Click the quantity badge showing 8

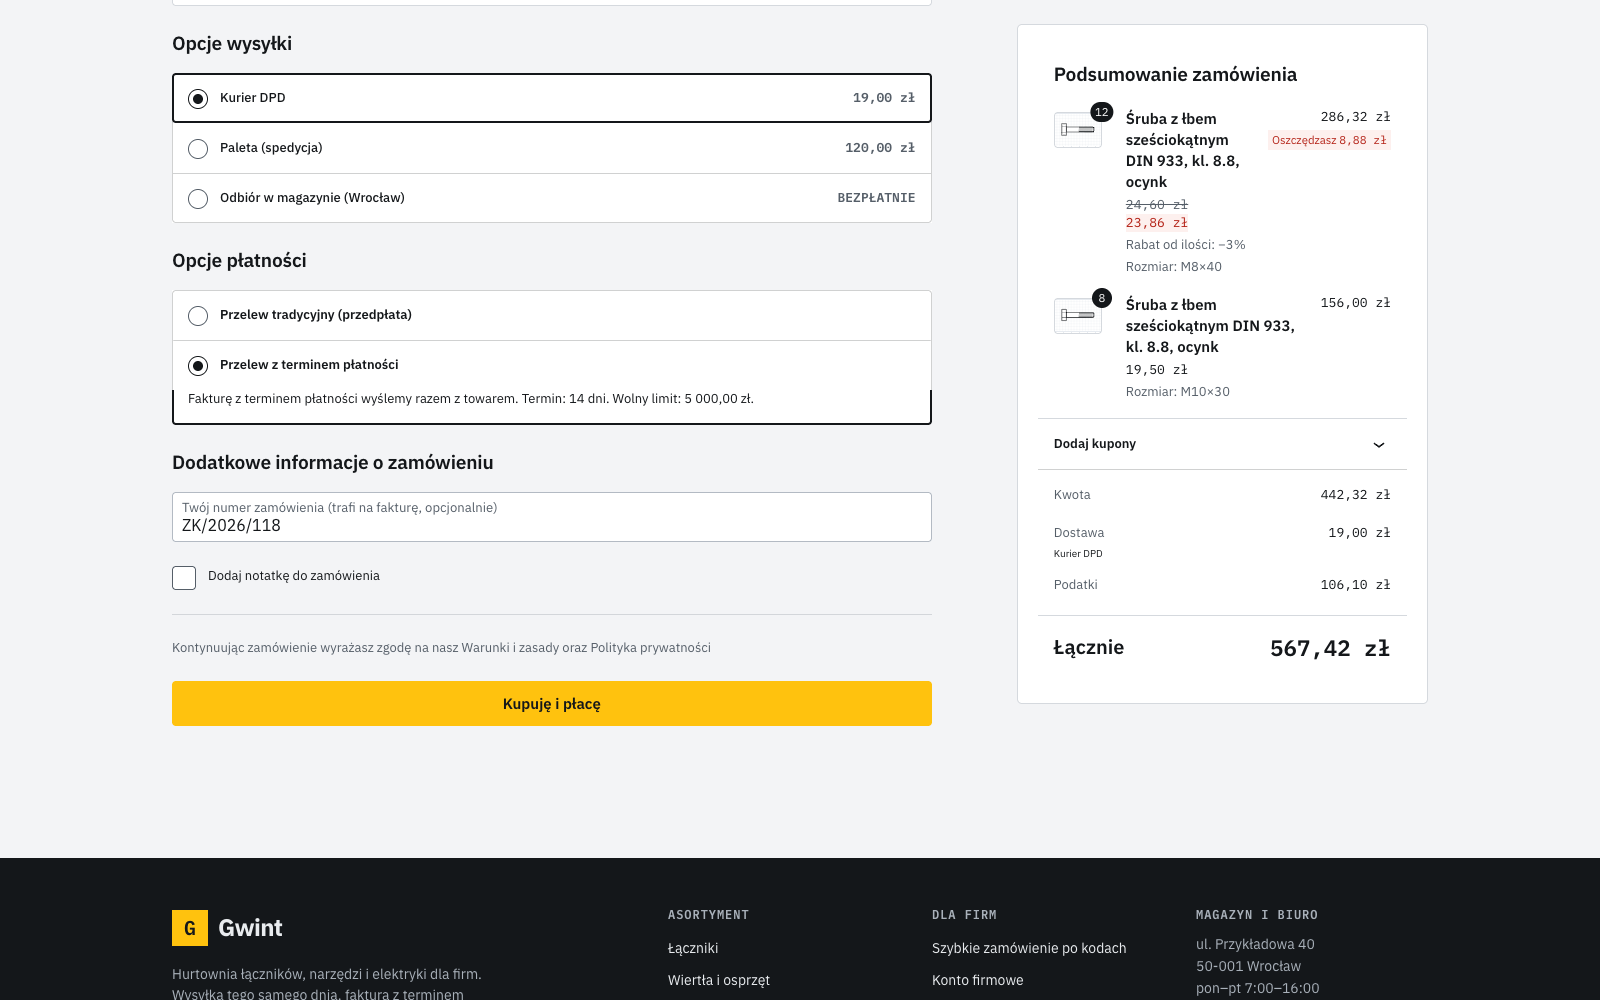coord(1101,298)
